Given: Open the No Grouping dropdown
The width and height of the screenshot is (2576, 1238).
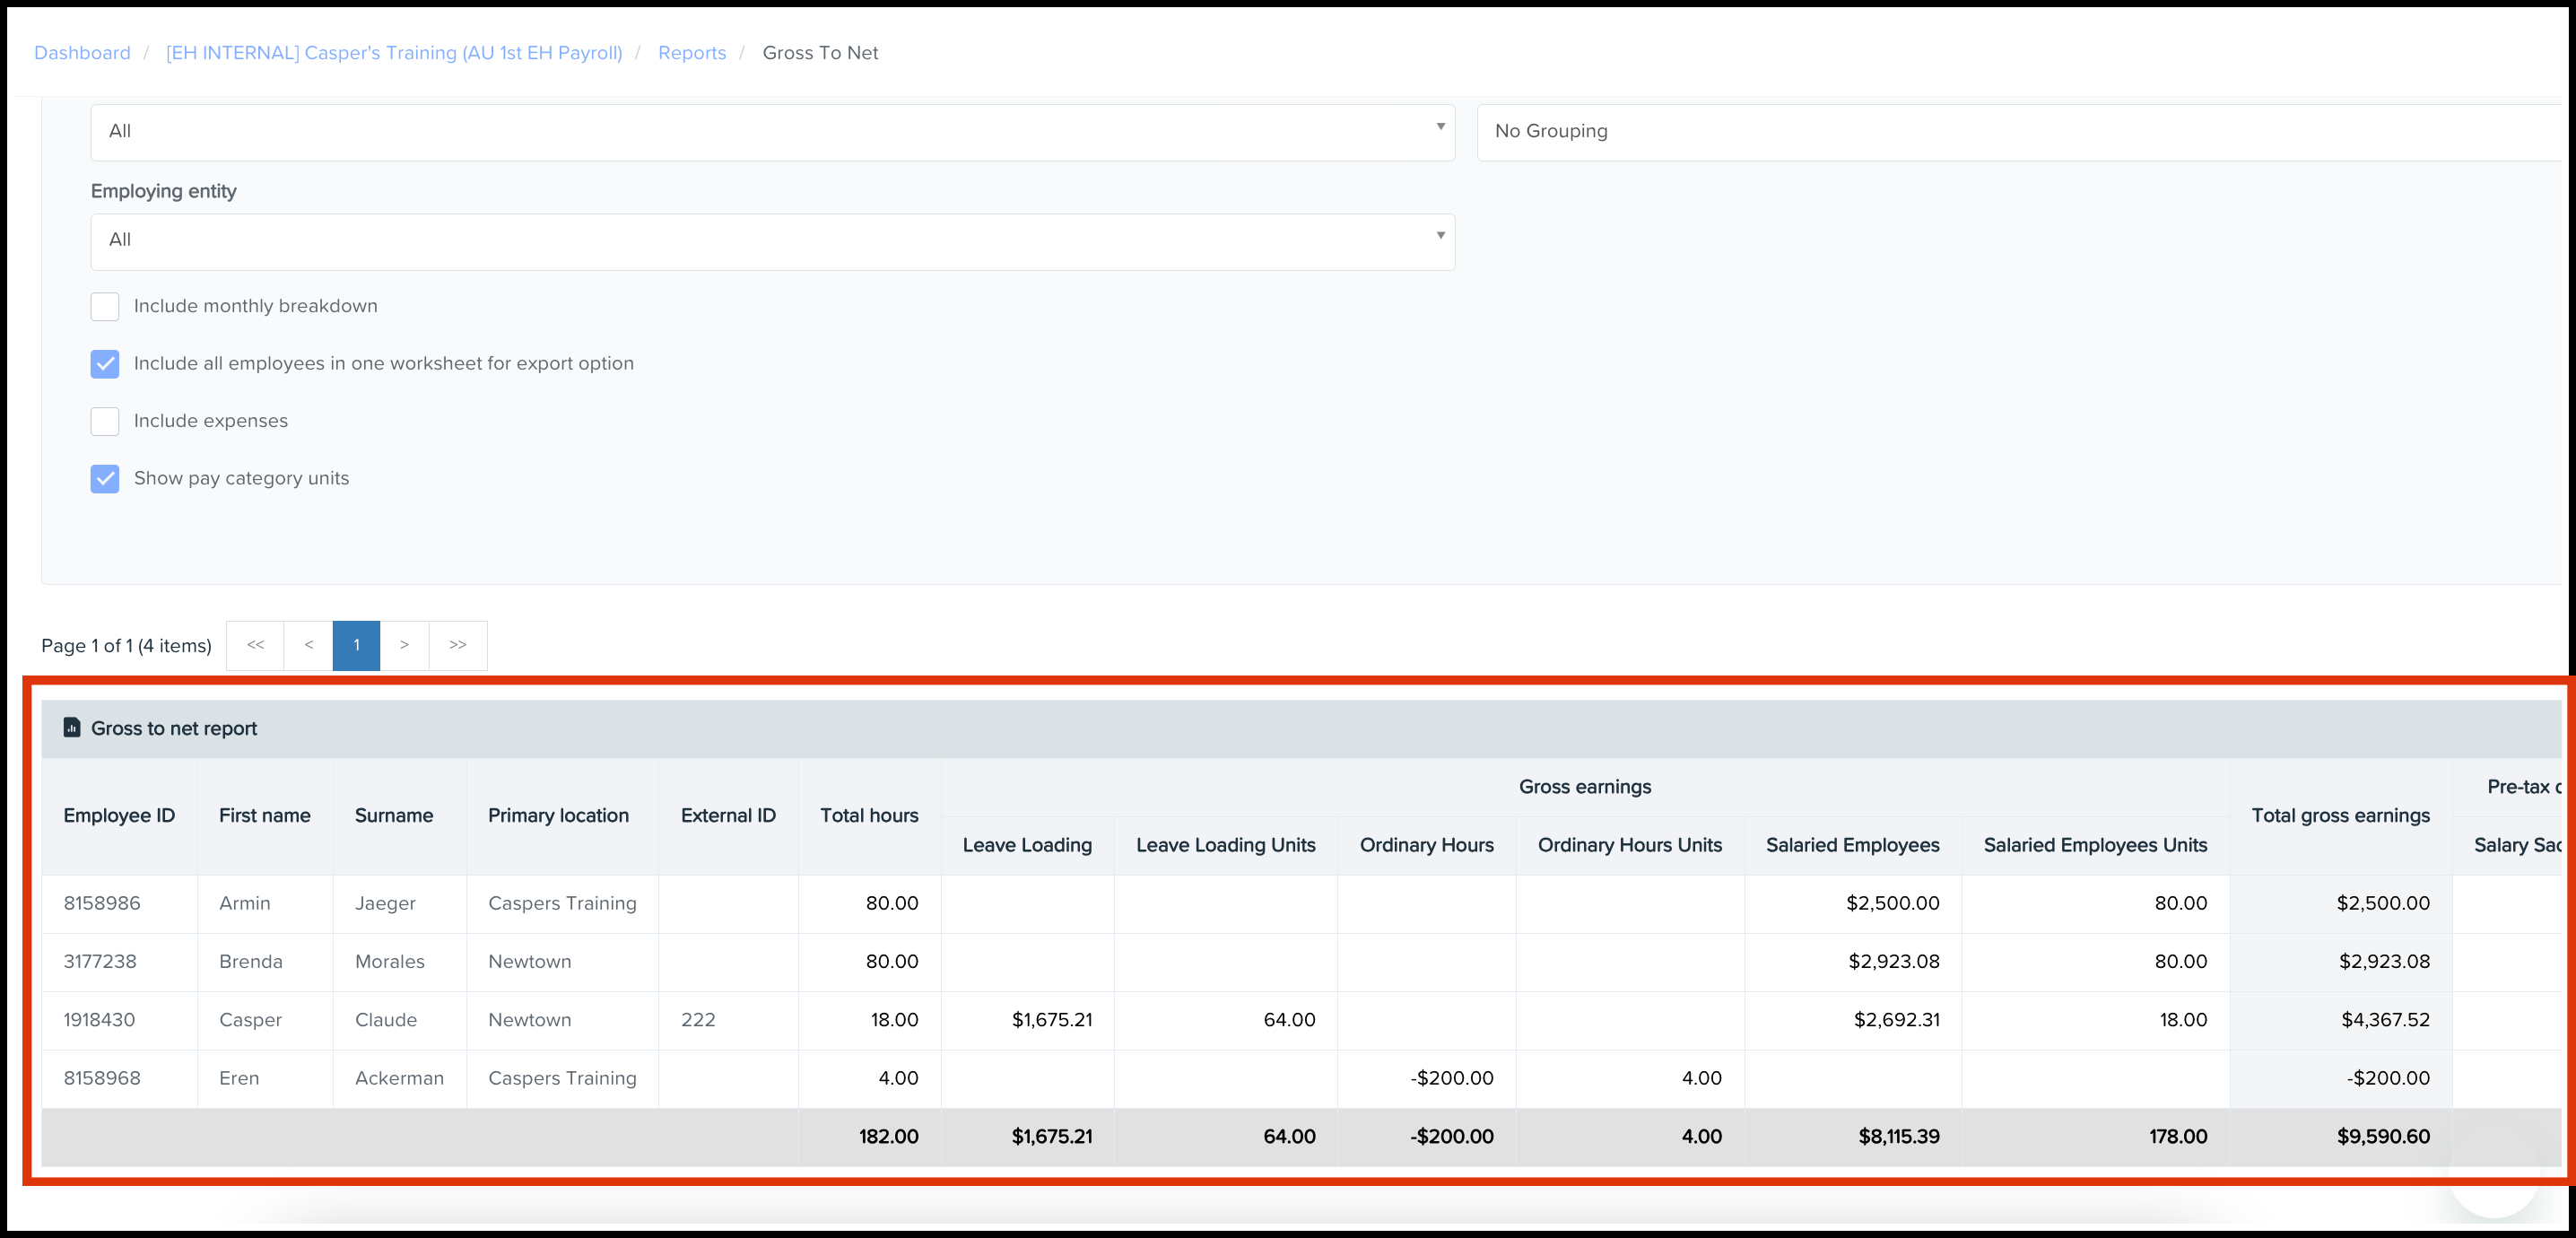Looking at the screenshot, I should 2020,132.
